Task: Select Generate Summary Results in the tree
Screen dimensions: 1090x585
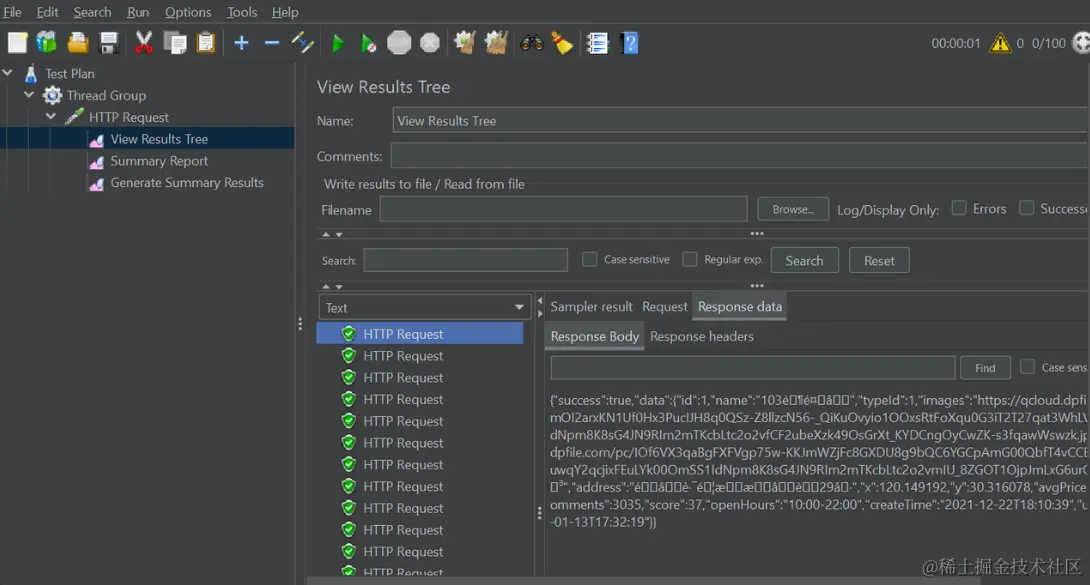Action: (x=187, y=183)
